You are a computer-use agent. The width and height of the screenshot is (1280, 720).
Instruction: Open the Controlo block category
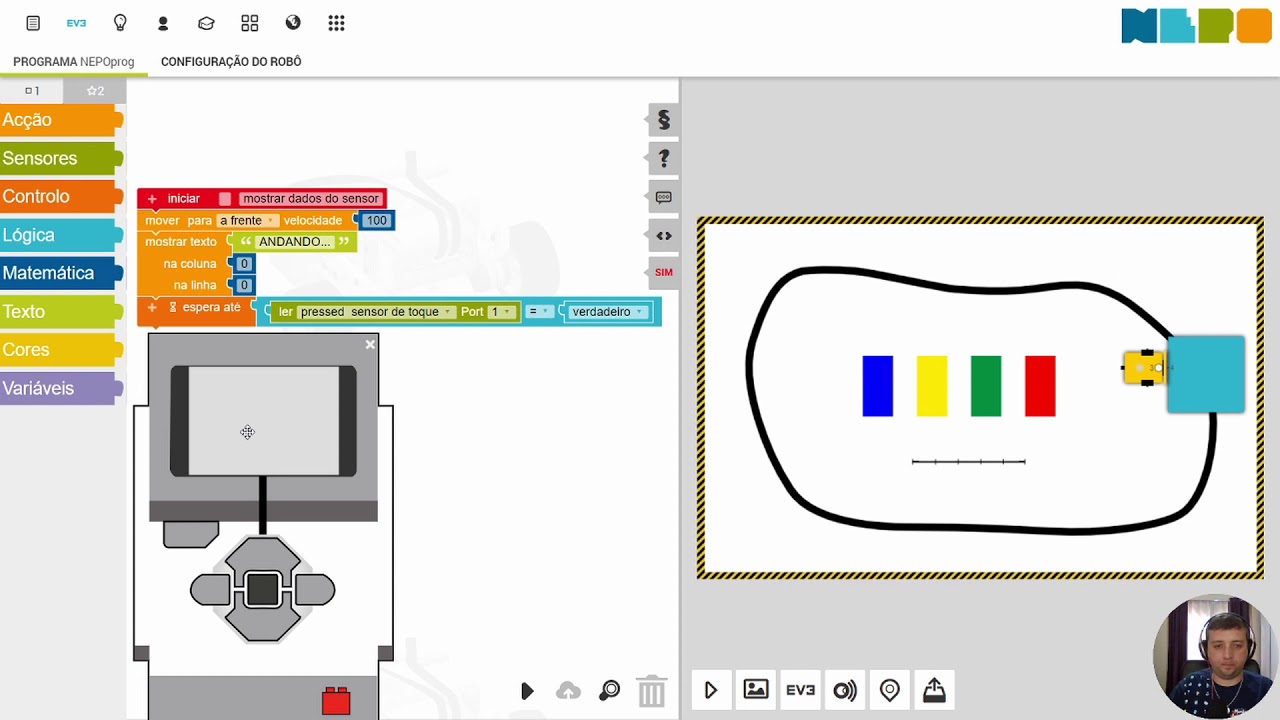(x=60, y=197)
